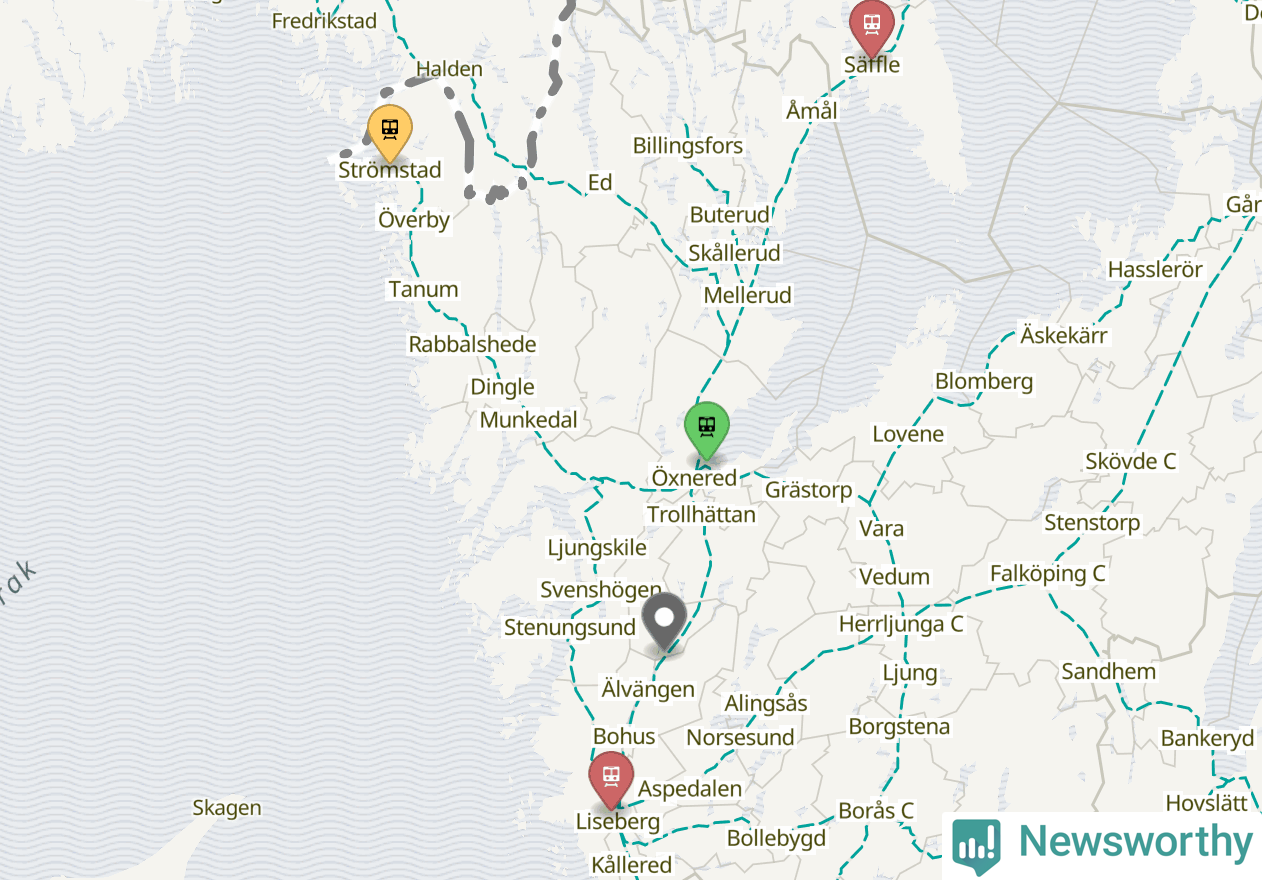The width and height of the screenshot is (1262, 880).
Task: Select the Bankeryd station label
Action: tap(1207, 739)
